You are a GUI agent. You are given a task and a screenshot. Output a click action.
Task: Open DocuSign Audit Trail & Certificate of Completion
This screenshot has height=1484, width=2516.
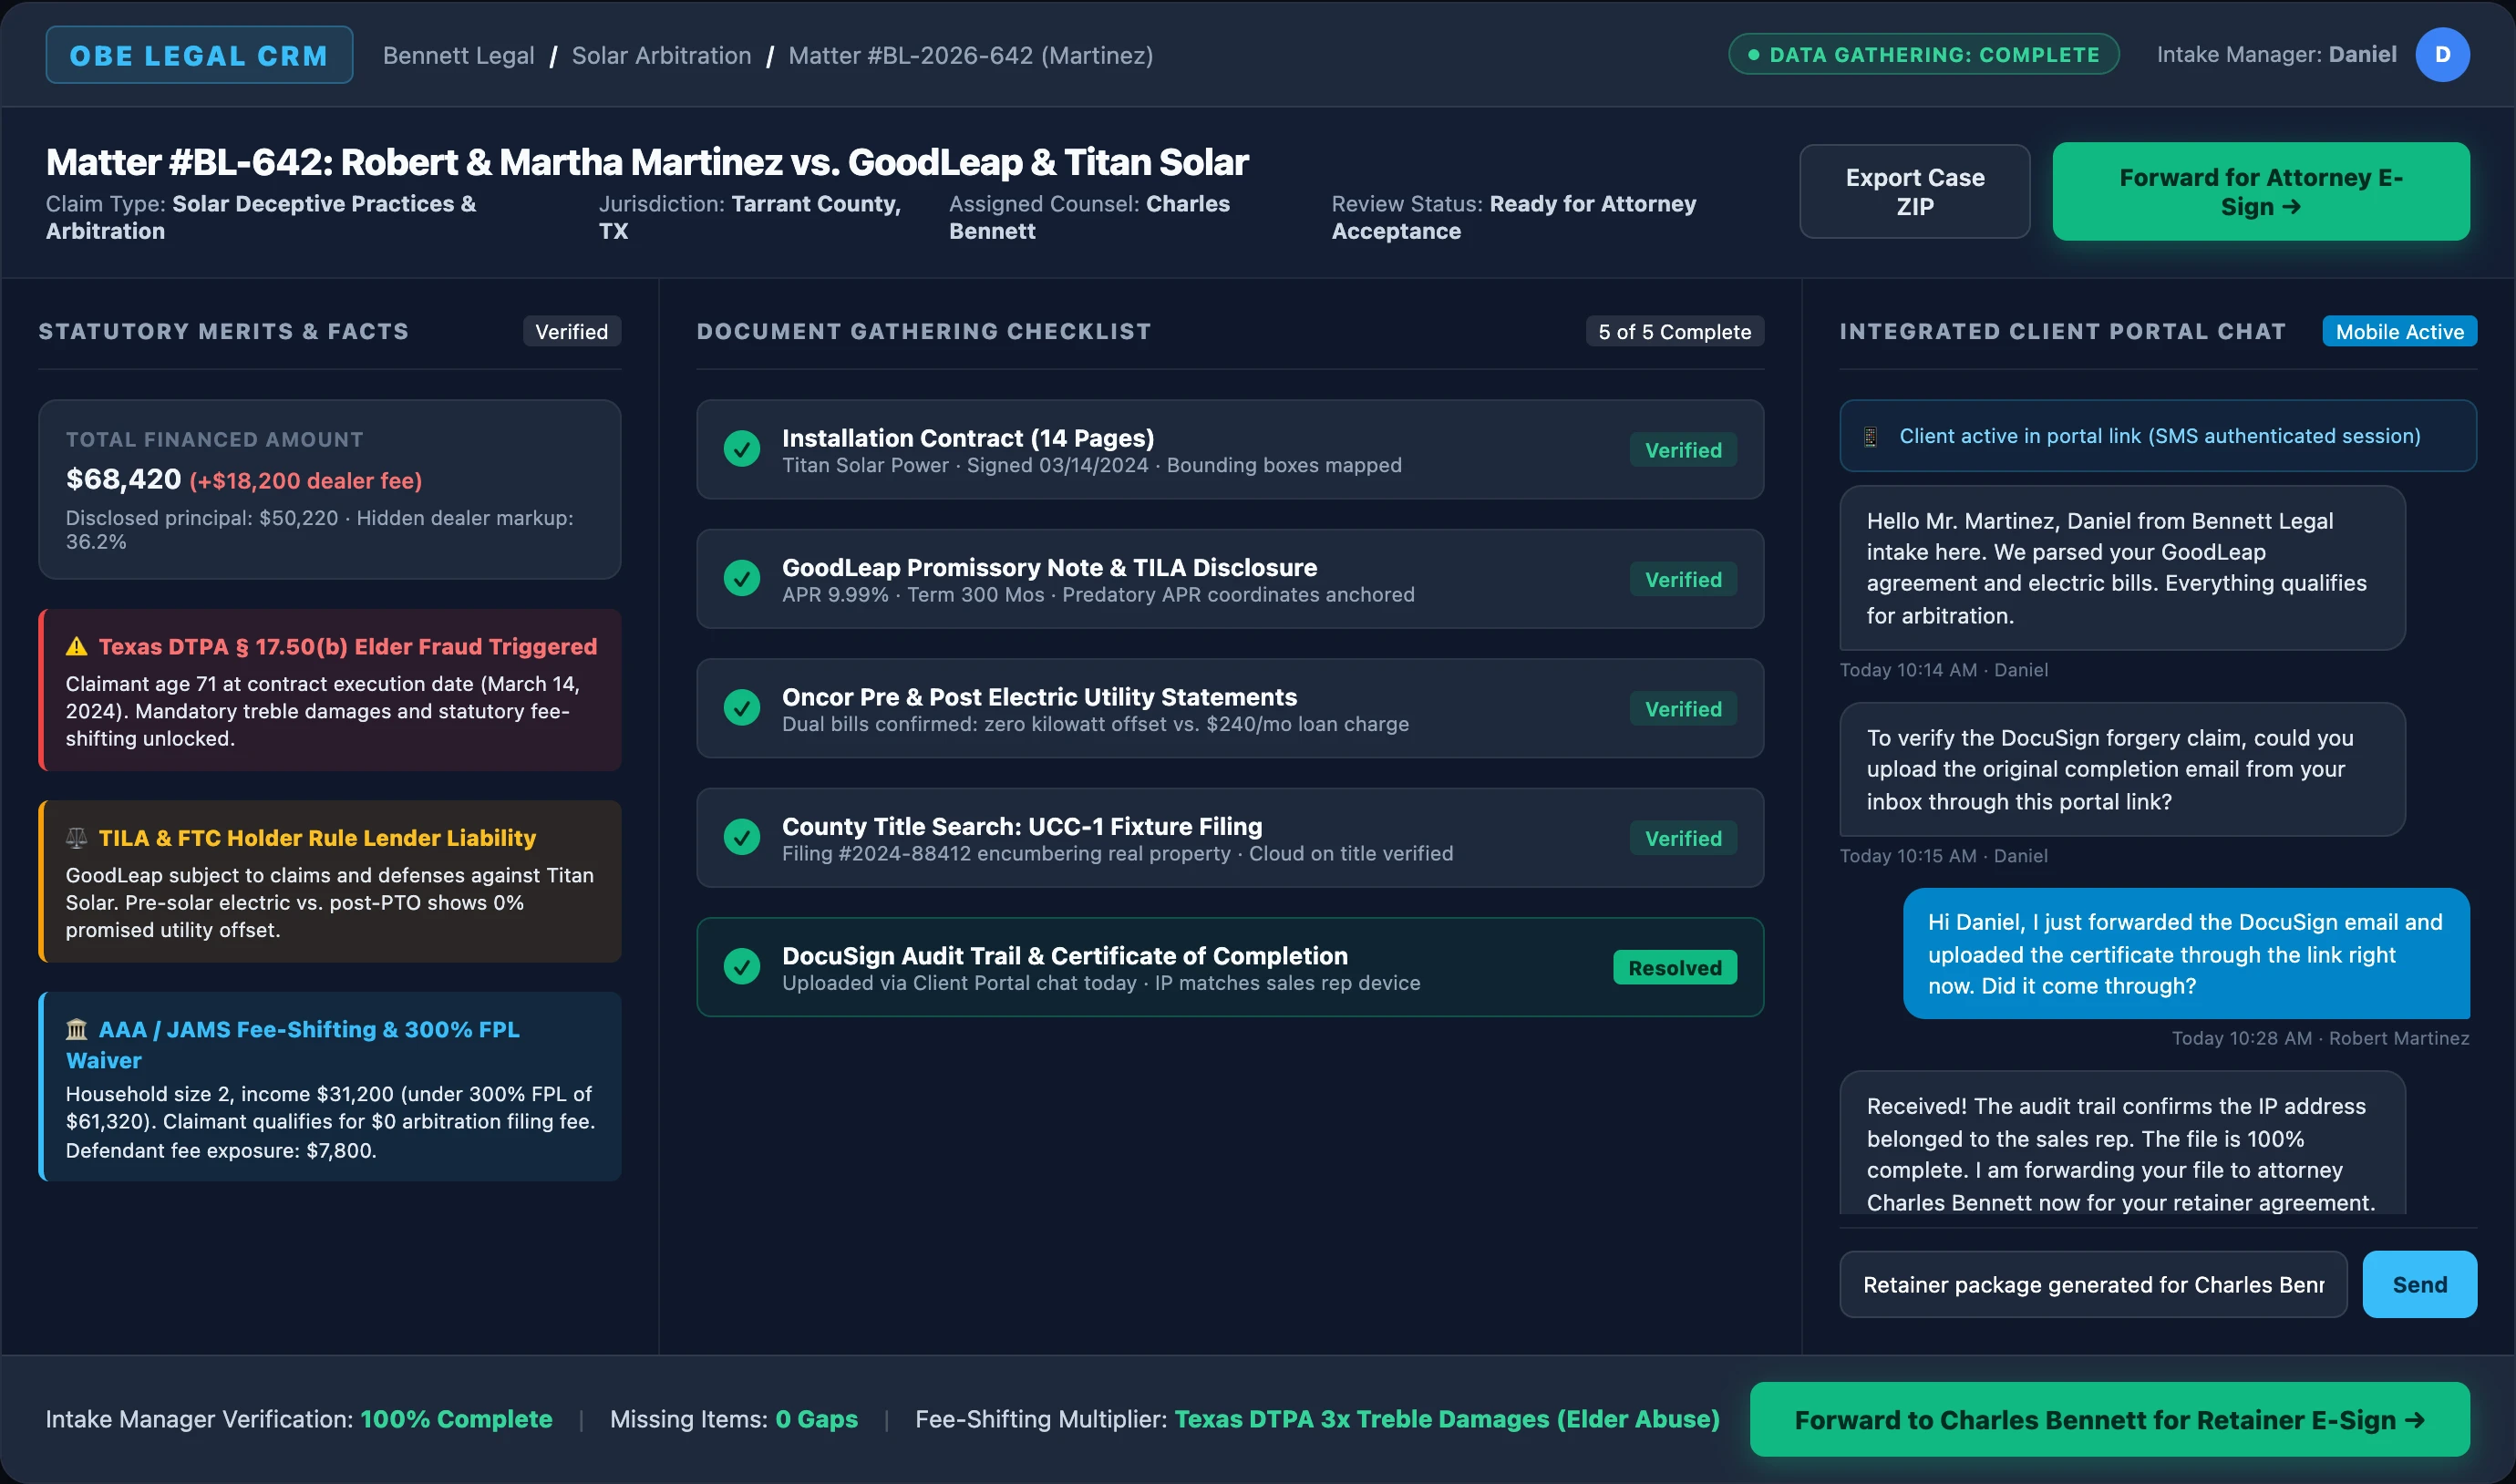(1065, 956)
